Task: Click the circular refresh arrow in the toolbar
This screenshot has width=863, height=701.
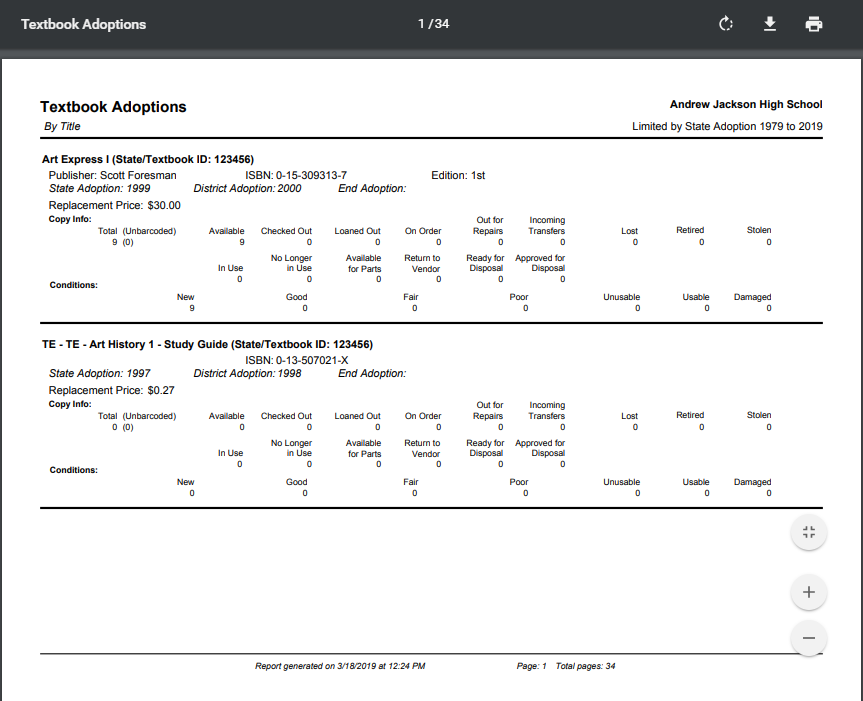Action: coord(726,23)
